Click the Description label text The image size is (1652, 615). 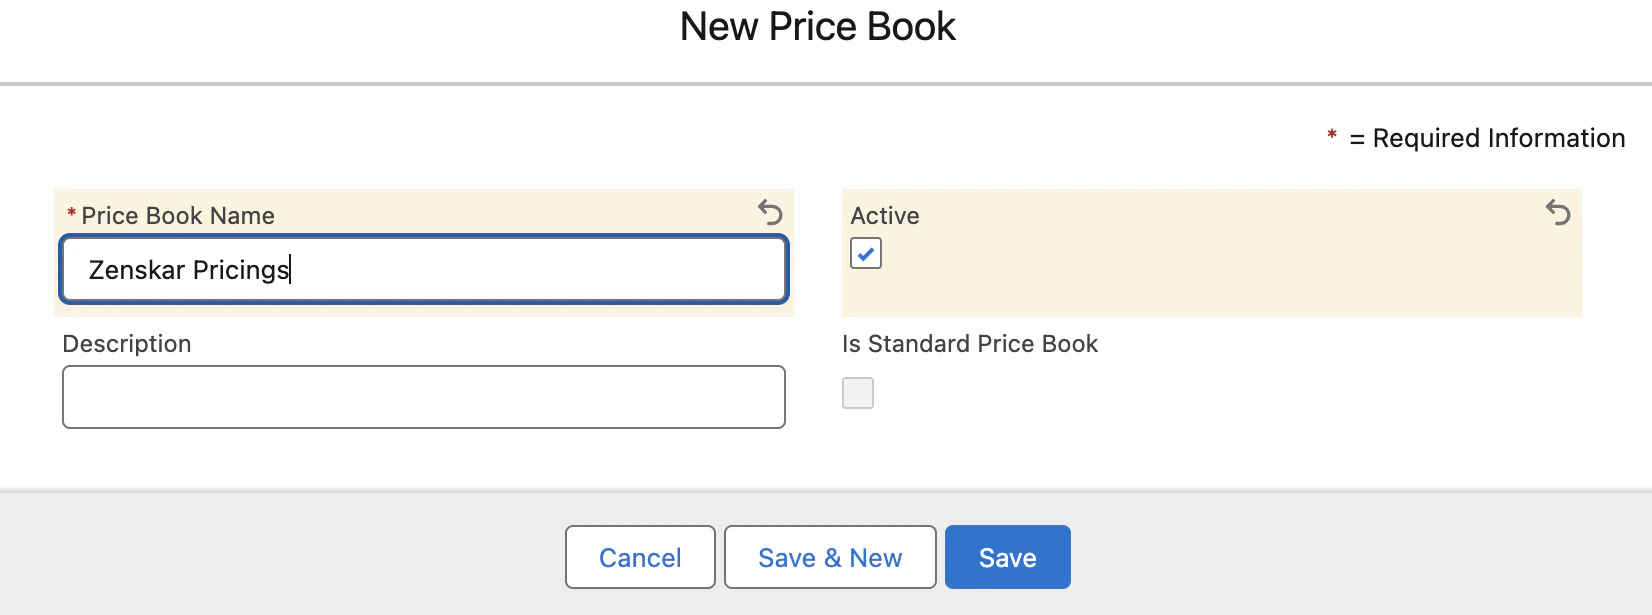coord(127,344)
